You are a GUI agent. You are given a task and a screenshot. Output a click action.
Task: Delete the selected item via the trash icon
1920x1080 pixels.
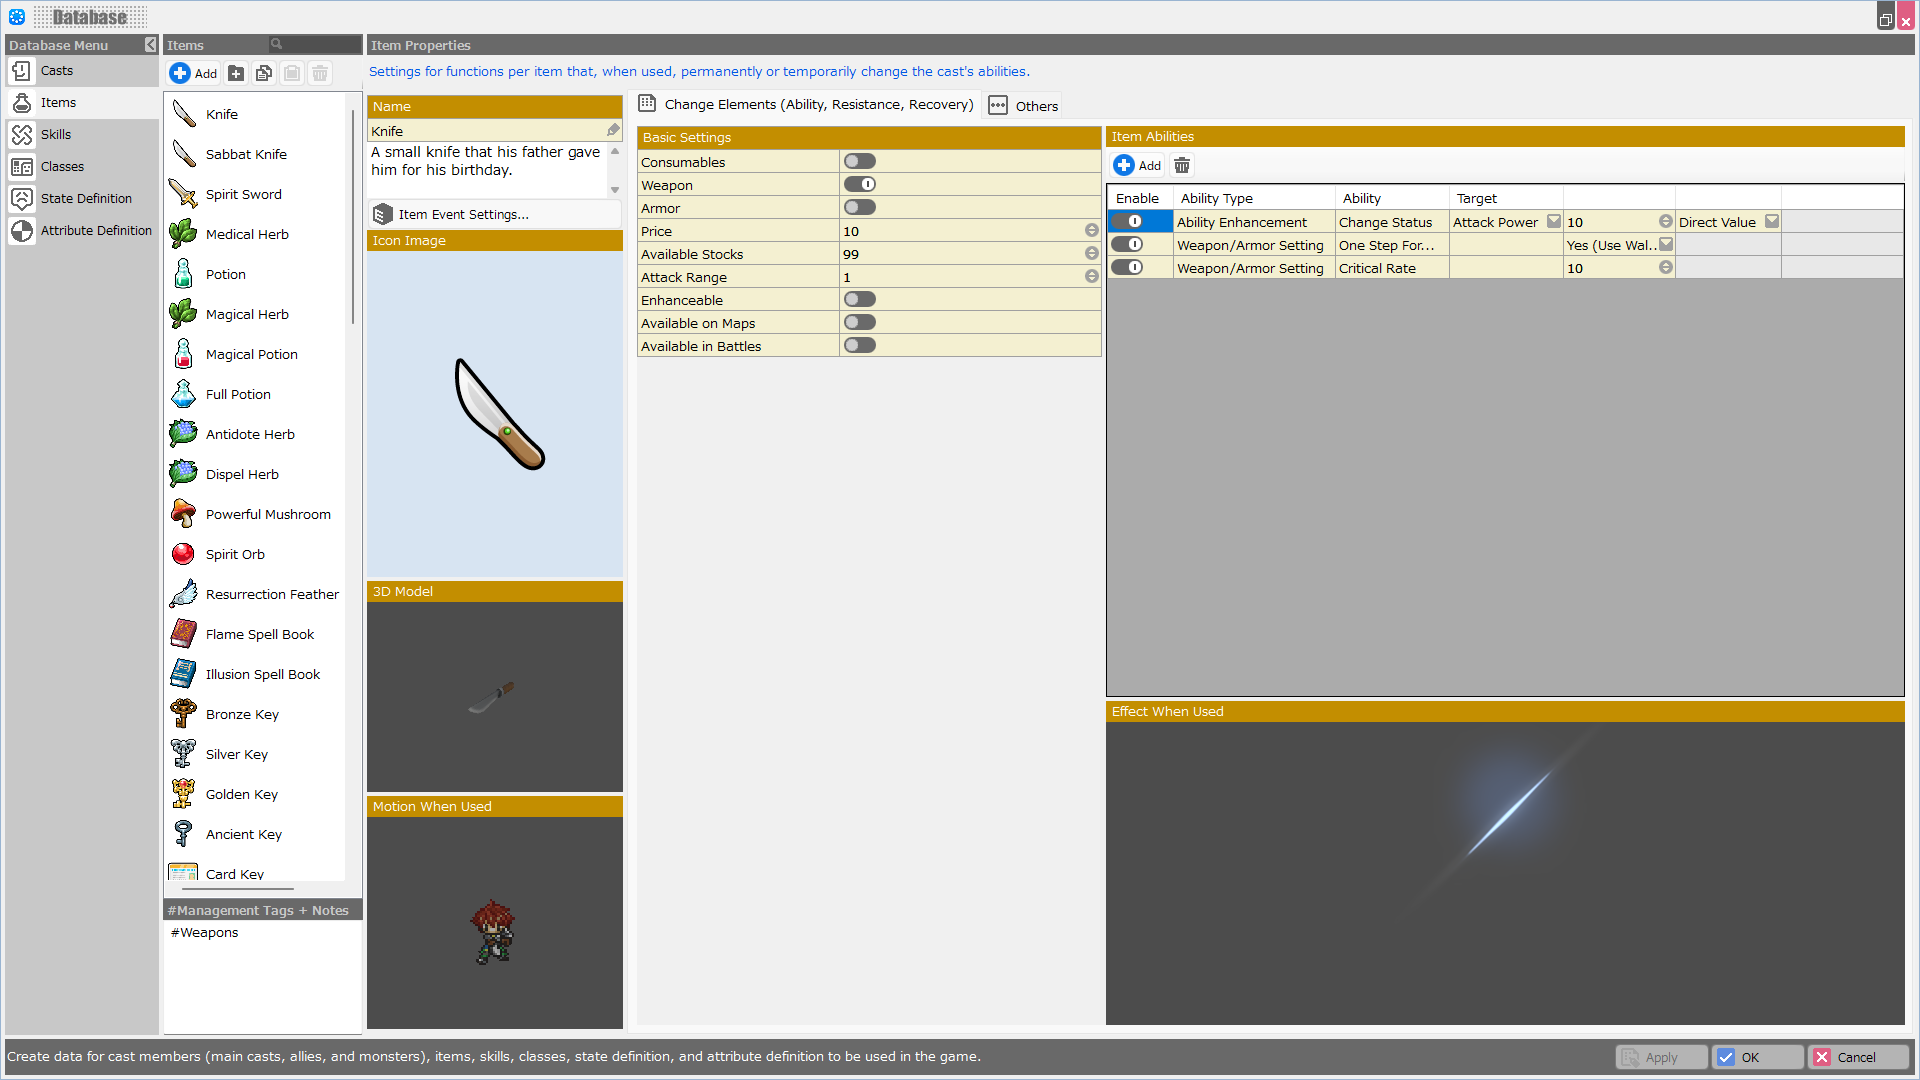319,73
